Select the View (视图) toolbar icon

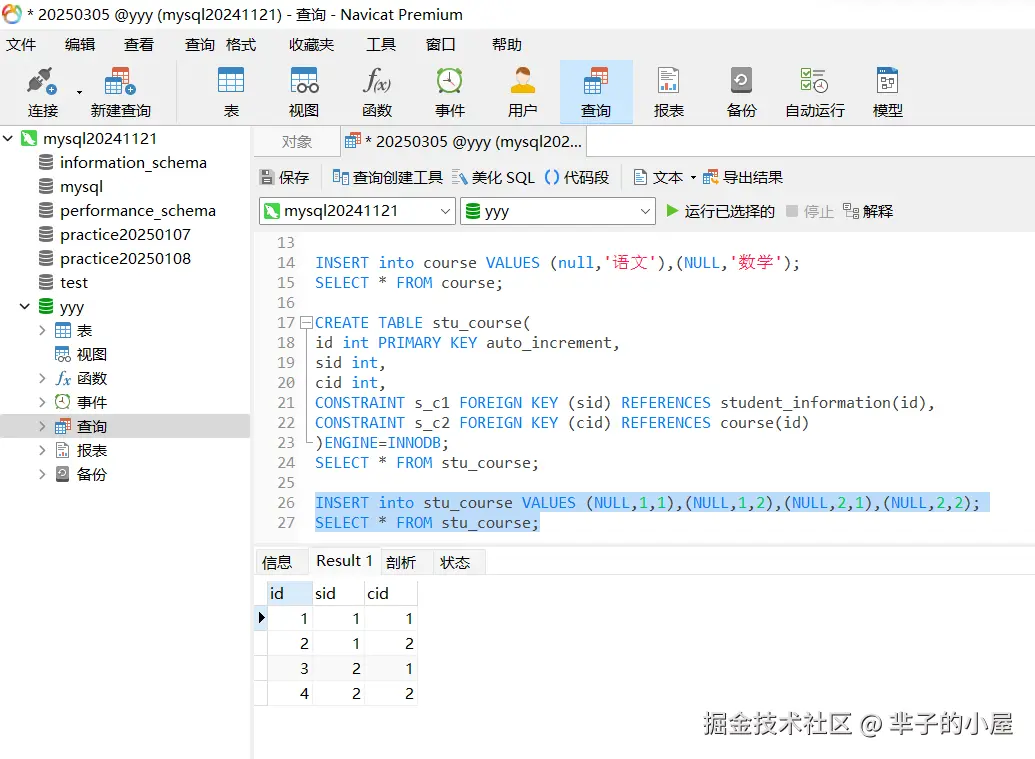(x=304, y=81)
